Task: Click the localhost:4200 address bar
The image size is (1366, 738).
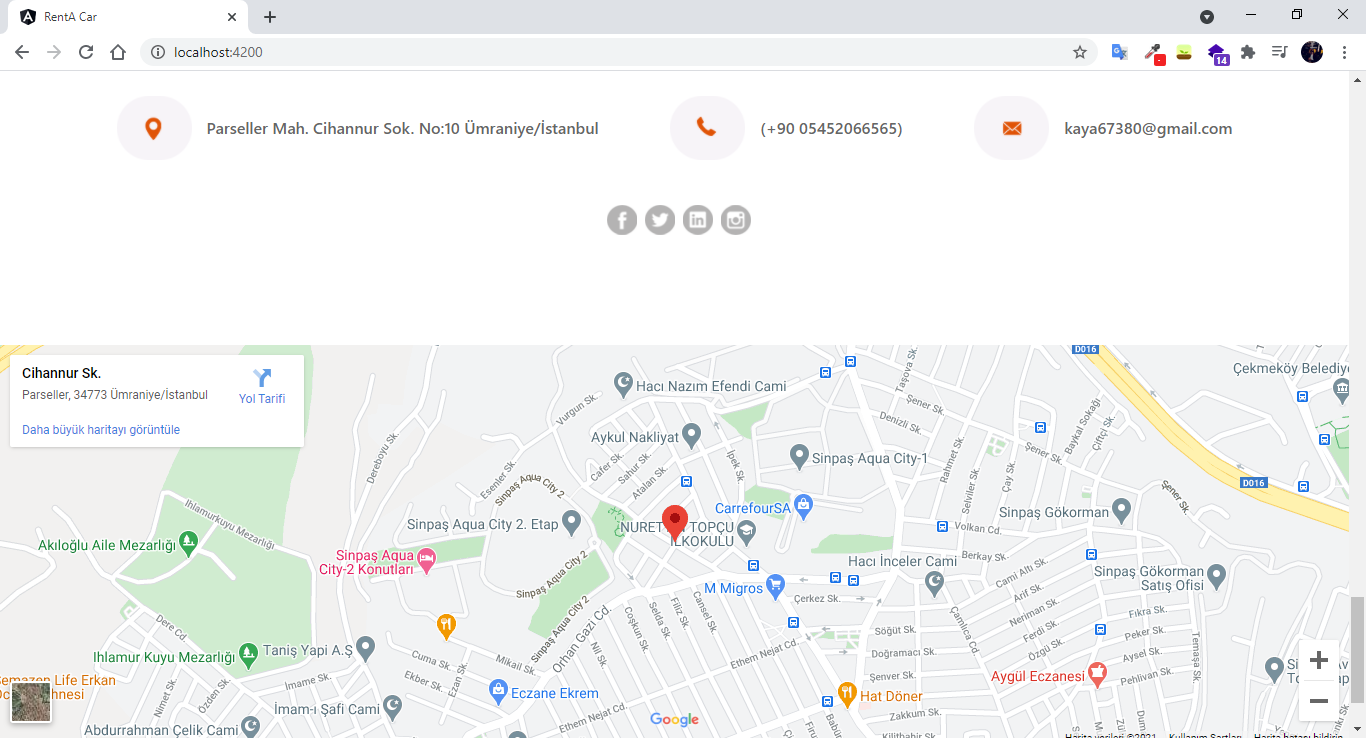Action: click(600, 52)
